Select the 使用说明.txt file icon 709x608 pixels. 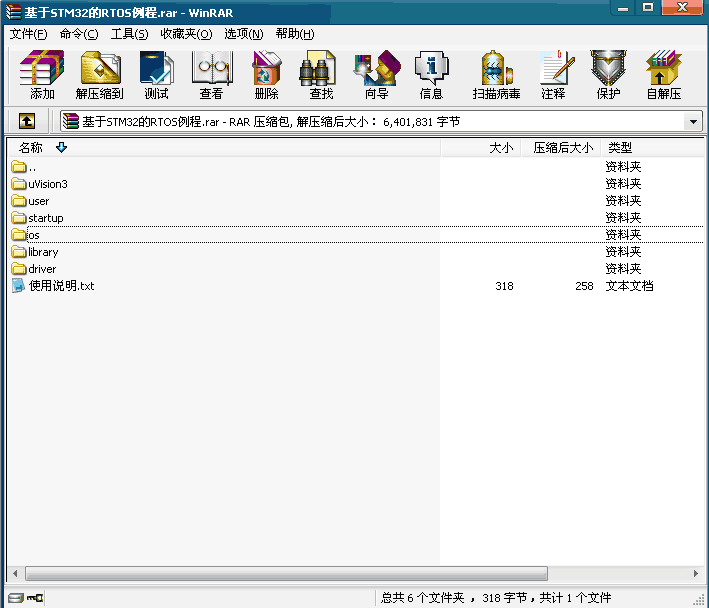18,286
